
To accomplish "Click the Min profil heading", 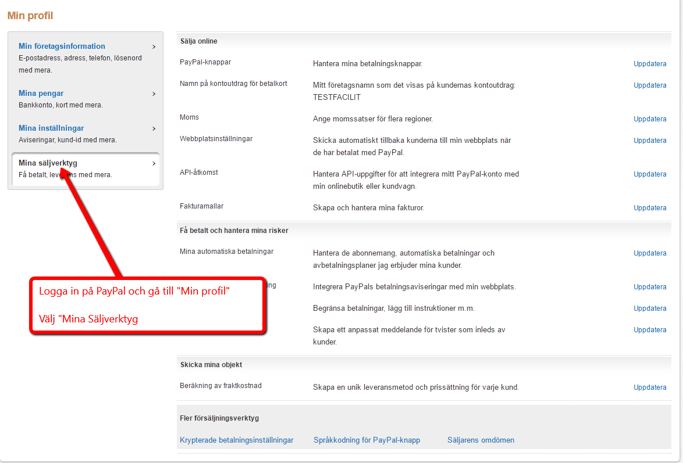I will pyautogui.click(x=30, y=16).
